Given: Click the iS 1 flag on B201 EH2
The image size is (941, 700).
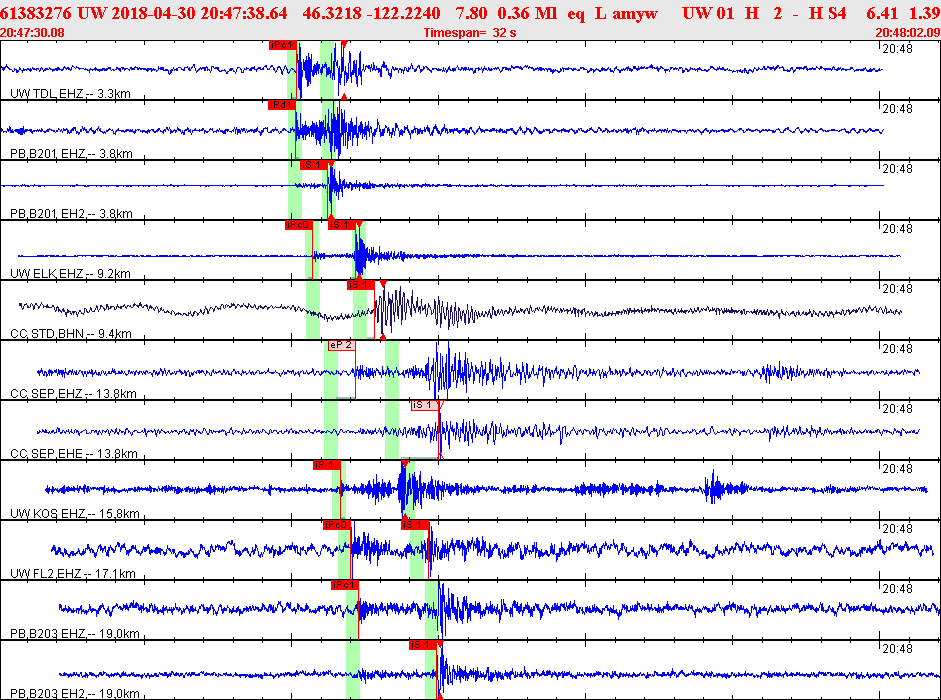Looking at the screenshot, I should coord(314,165).
